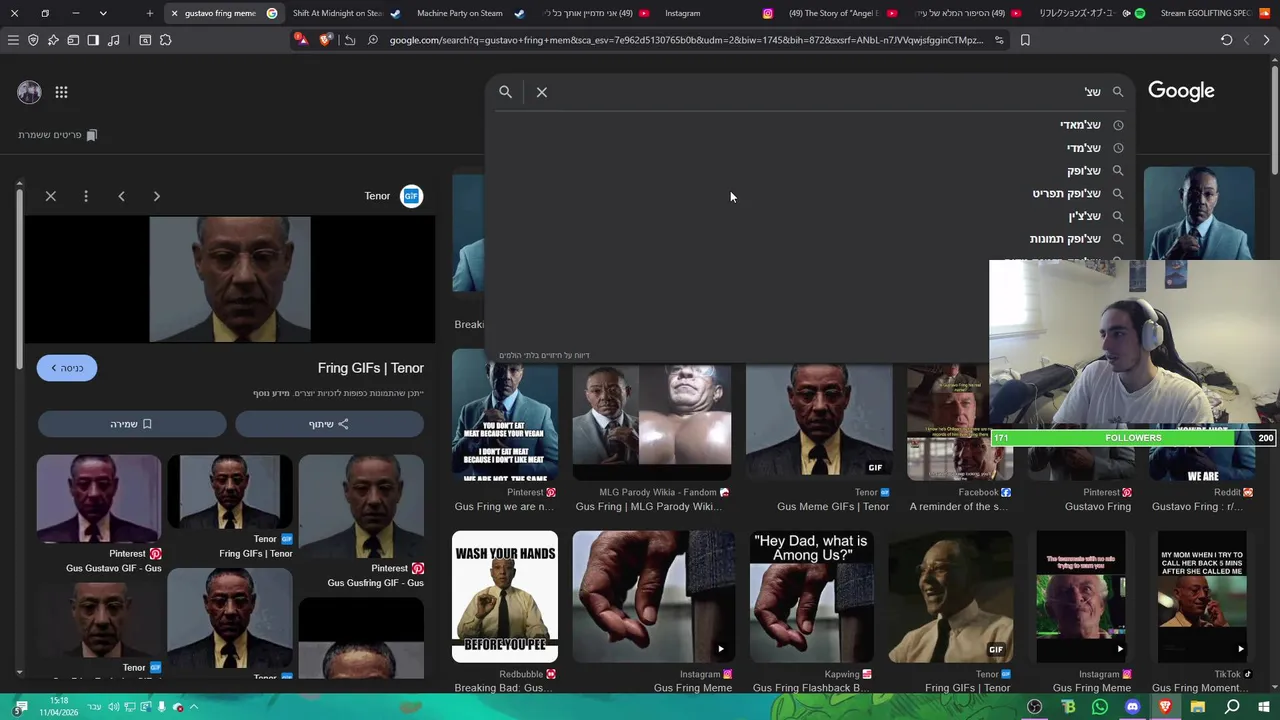Viewport: 1280px width, 720px height.
Task: Click the 'שיתוף' share button
Action: click(x=329, y=424)
